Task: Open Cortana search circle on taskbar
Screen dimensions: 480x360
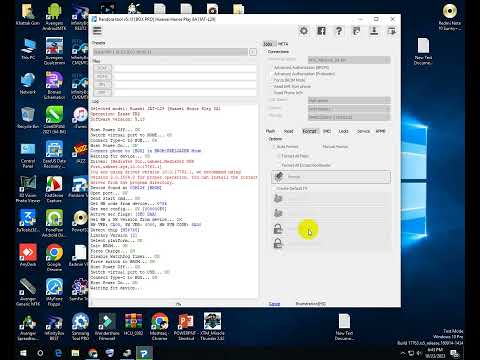Action: click(x=40, y=353)
